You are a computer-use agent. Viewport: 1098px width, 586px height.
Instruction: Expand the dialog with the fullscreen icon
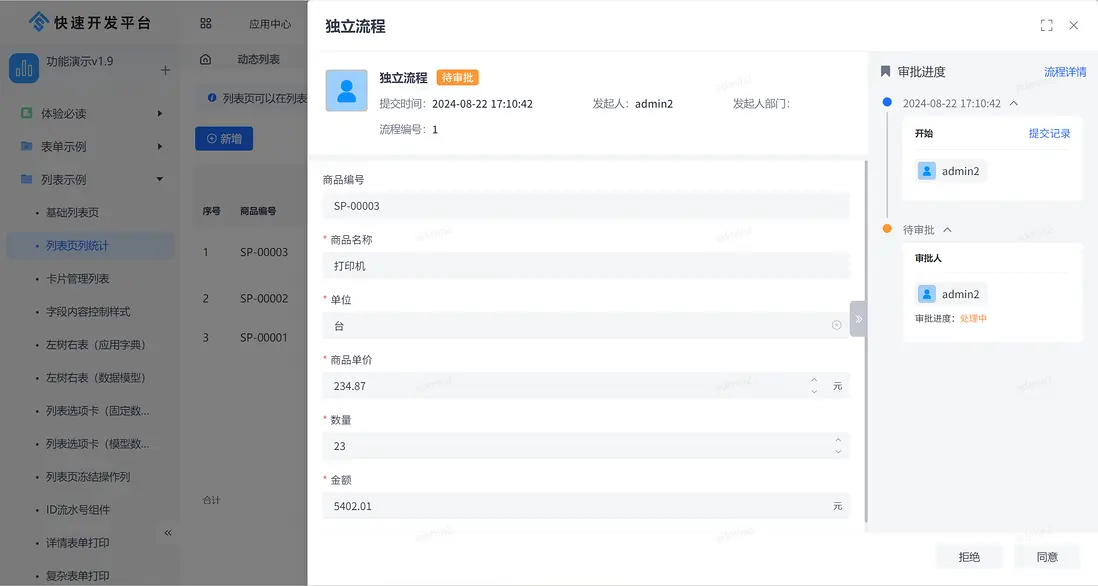[x=1044, y=25]
